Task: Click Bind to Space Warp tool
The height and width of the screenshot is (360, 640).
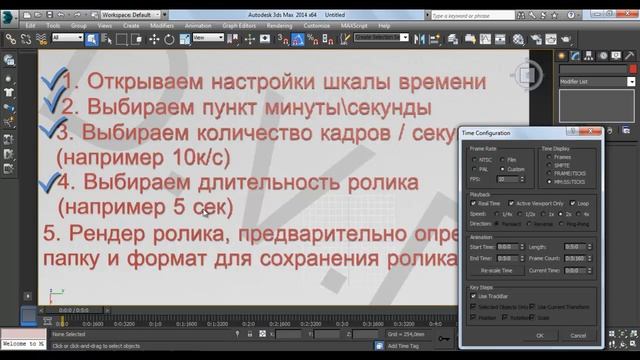Action: point(41,39)
